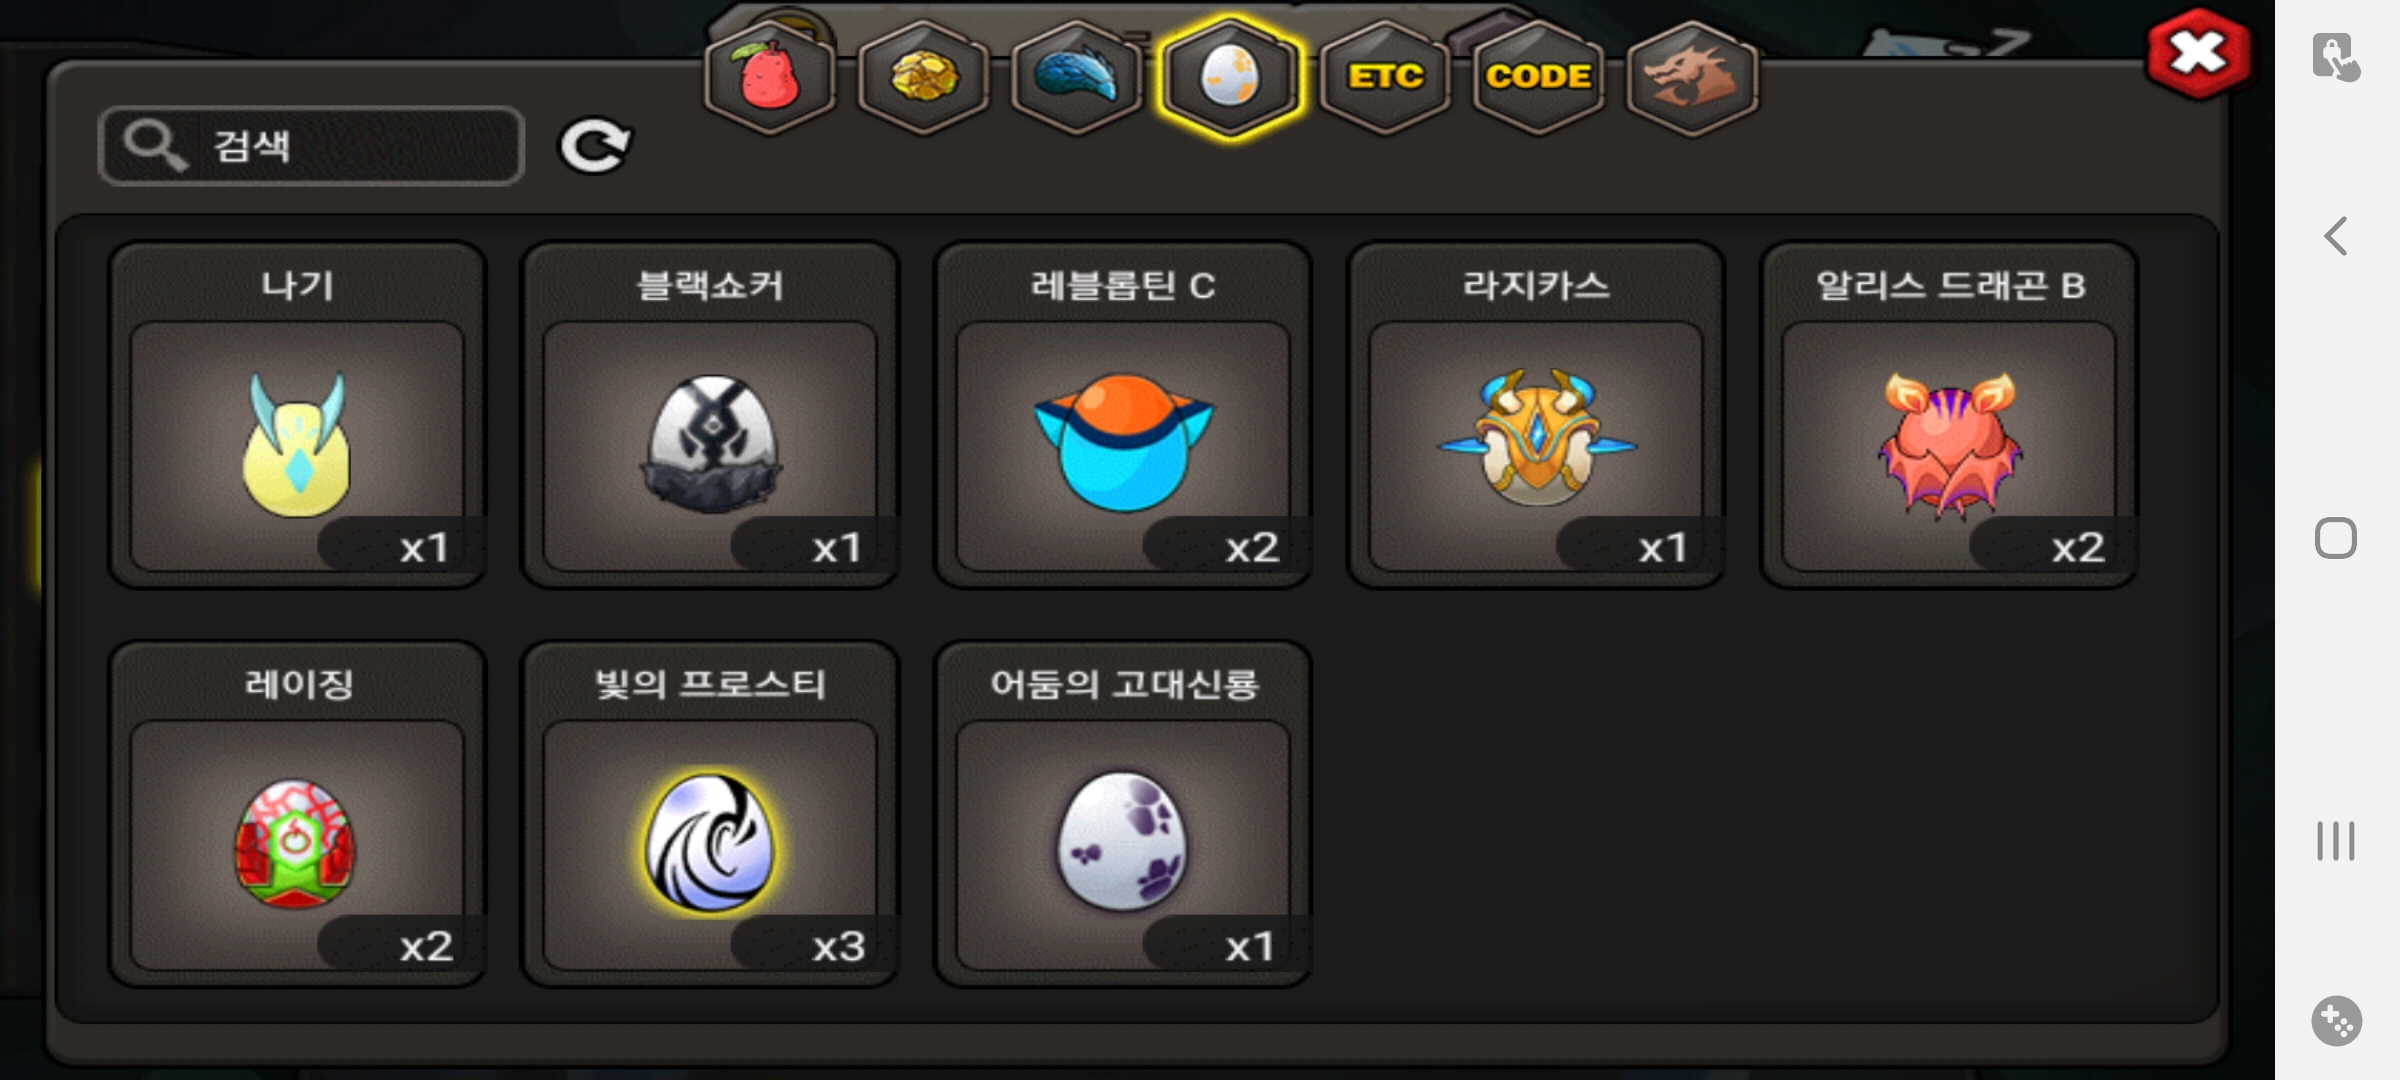Open the CODE tab

1538,78
